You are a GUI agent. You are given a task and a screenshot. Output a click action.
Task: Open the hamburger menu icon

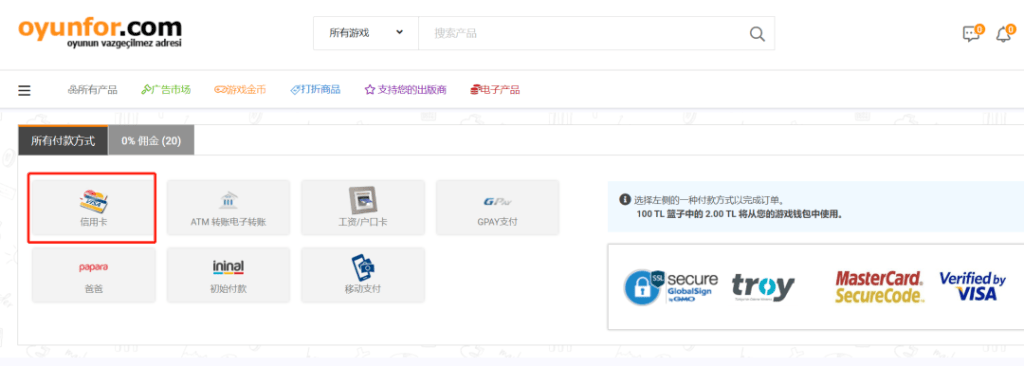coord(24,90)
